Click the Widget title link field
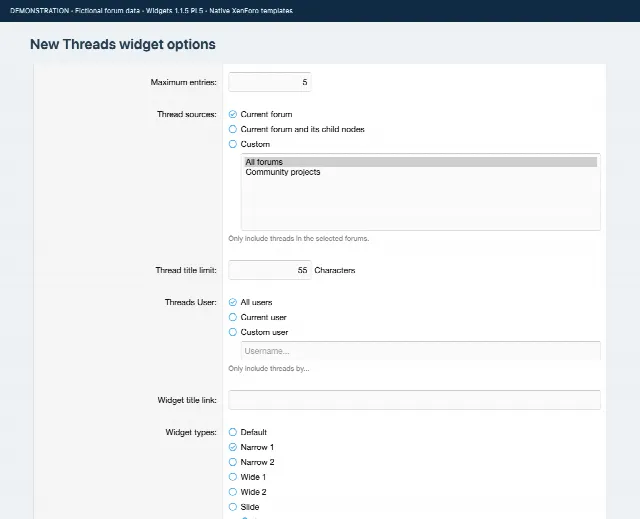This screenshot has height=519, width=640. pyautogui.click(x=414, y=400)
